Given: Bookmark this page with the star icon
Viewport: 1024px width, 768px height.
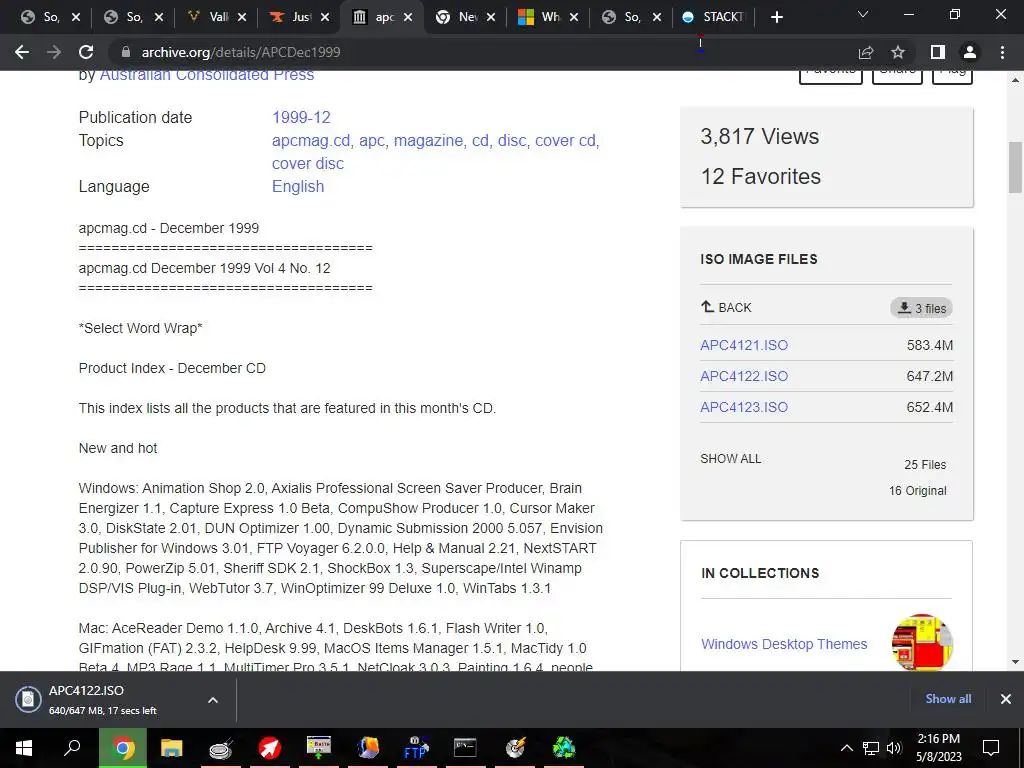Looking at the screenshot, I should coord(898,52).
